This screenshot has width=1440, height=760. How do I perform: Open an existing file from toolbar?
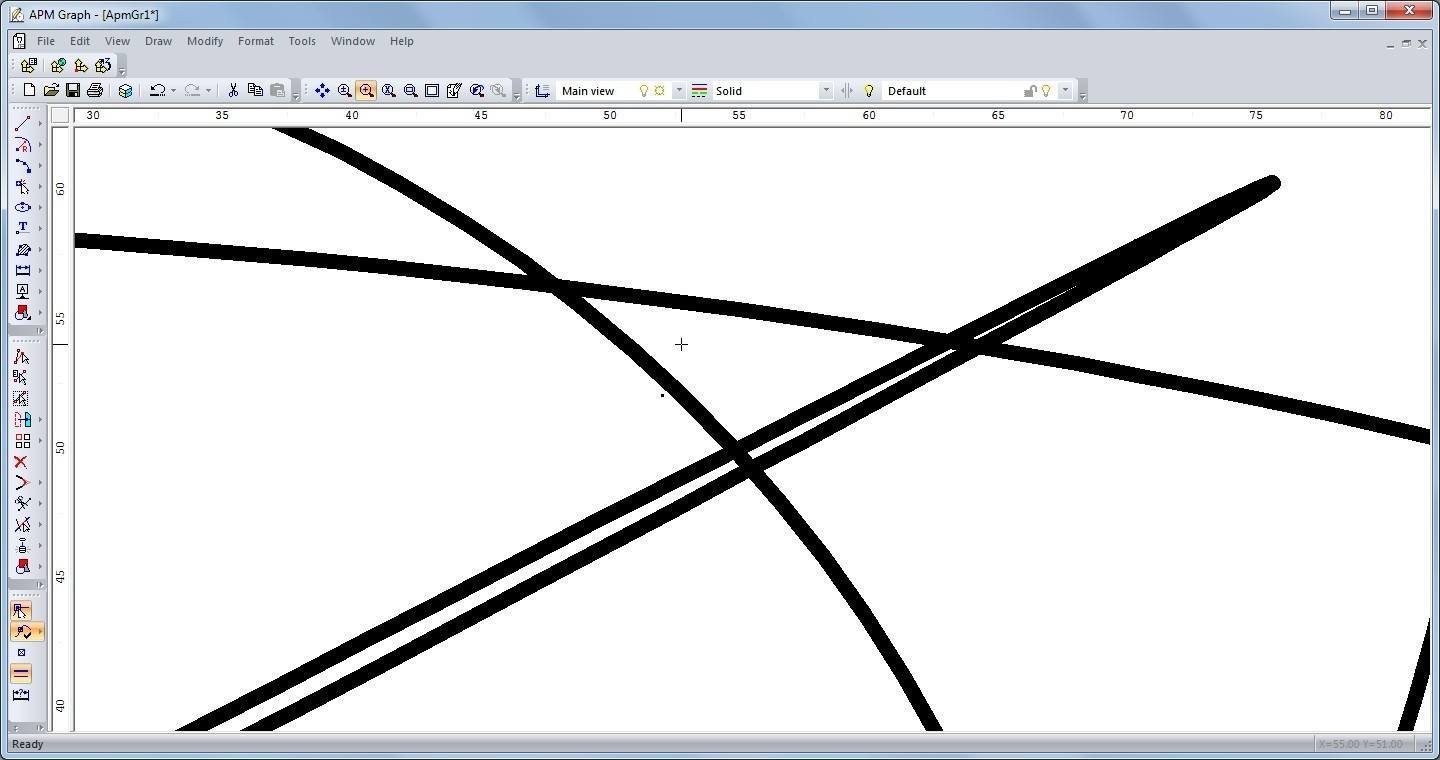tap(51, 90)
